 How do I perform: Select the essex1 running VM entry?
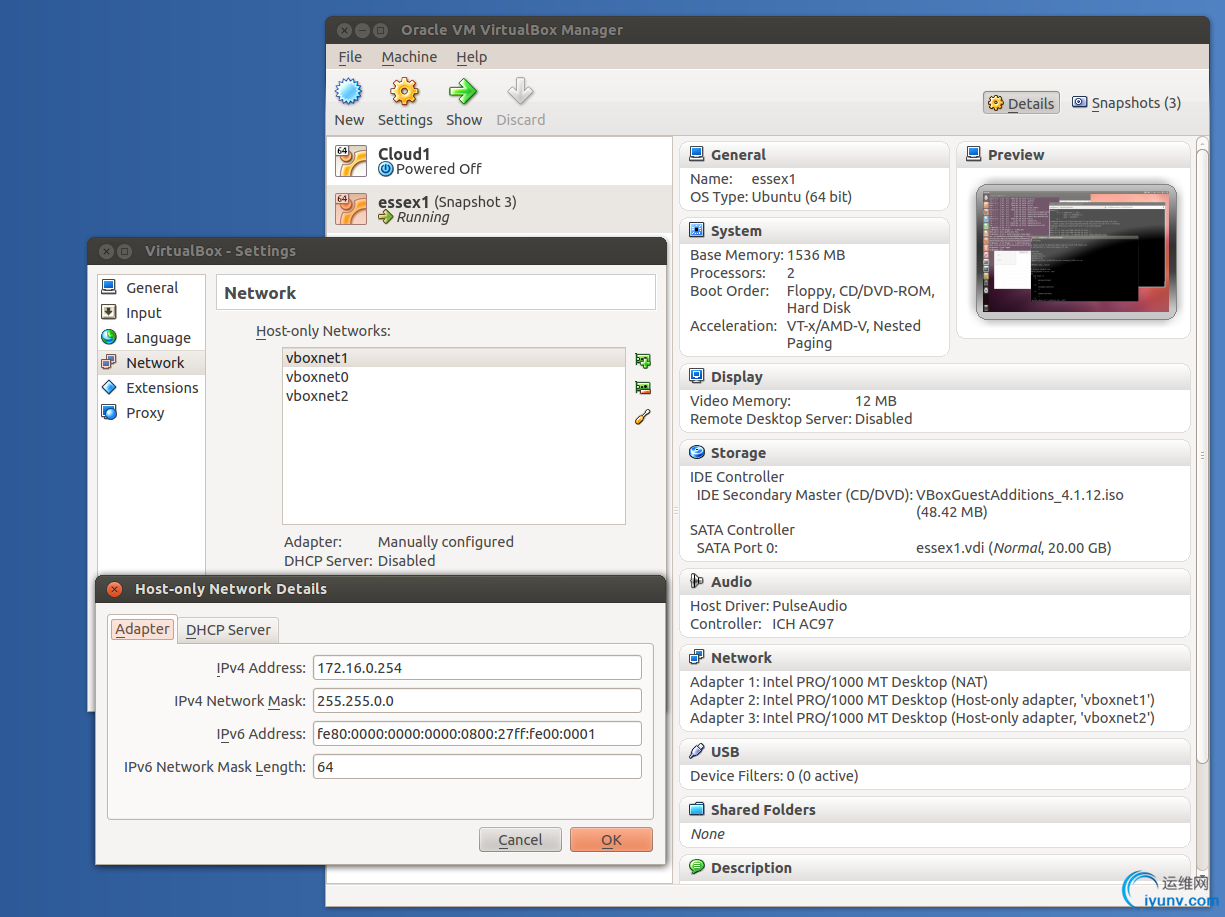(501, 209)
